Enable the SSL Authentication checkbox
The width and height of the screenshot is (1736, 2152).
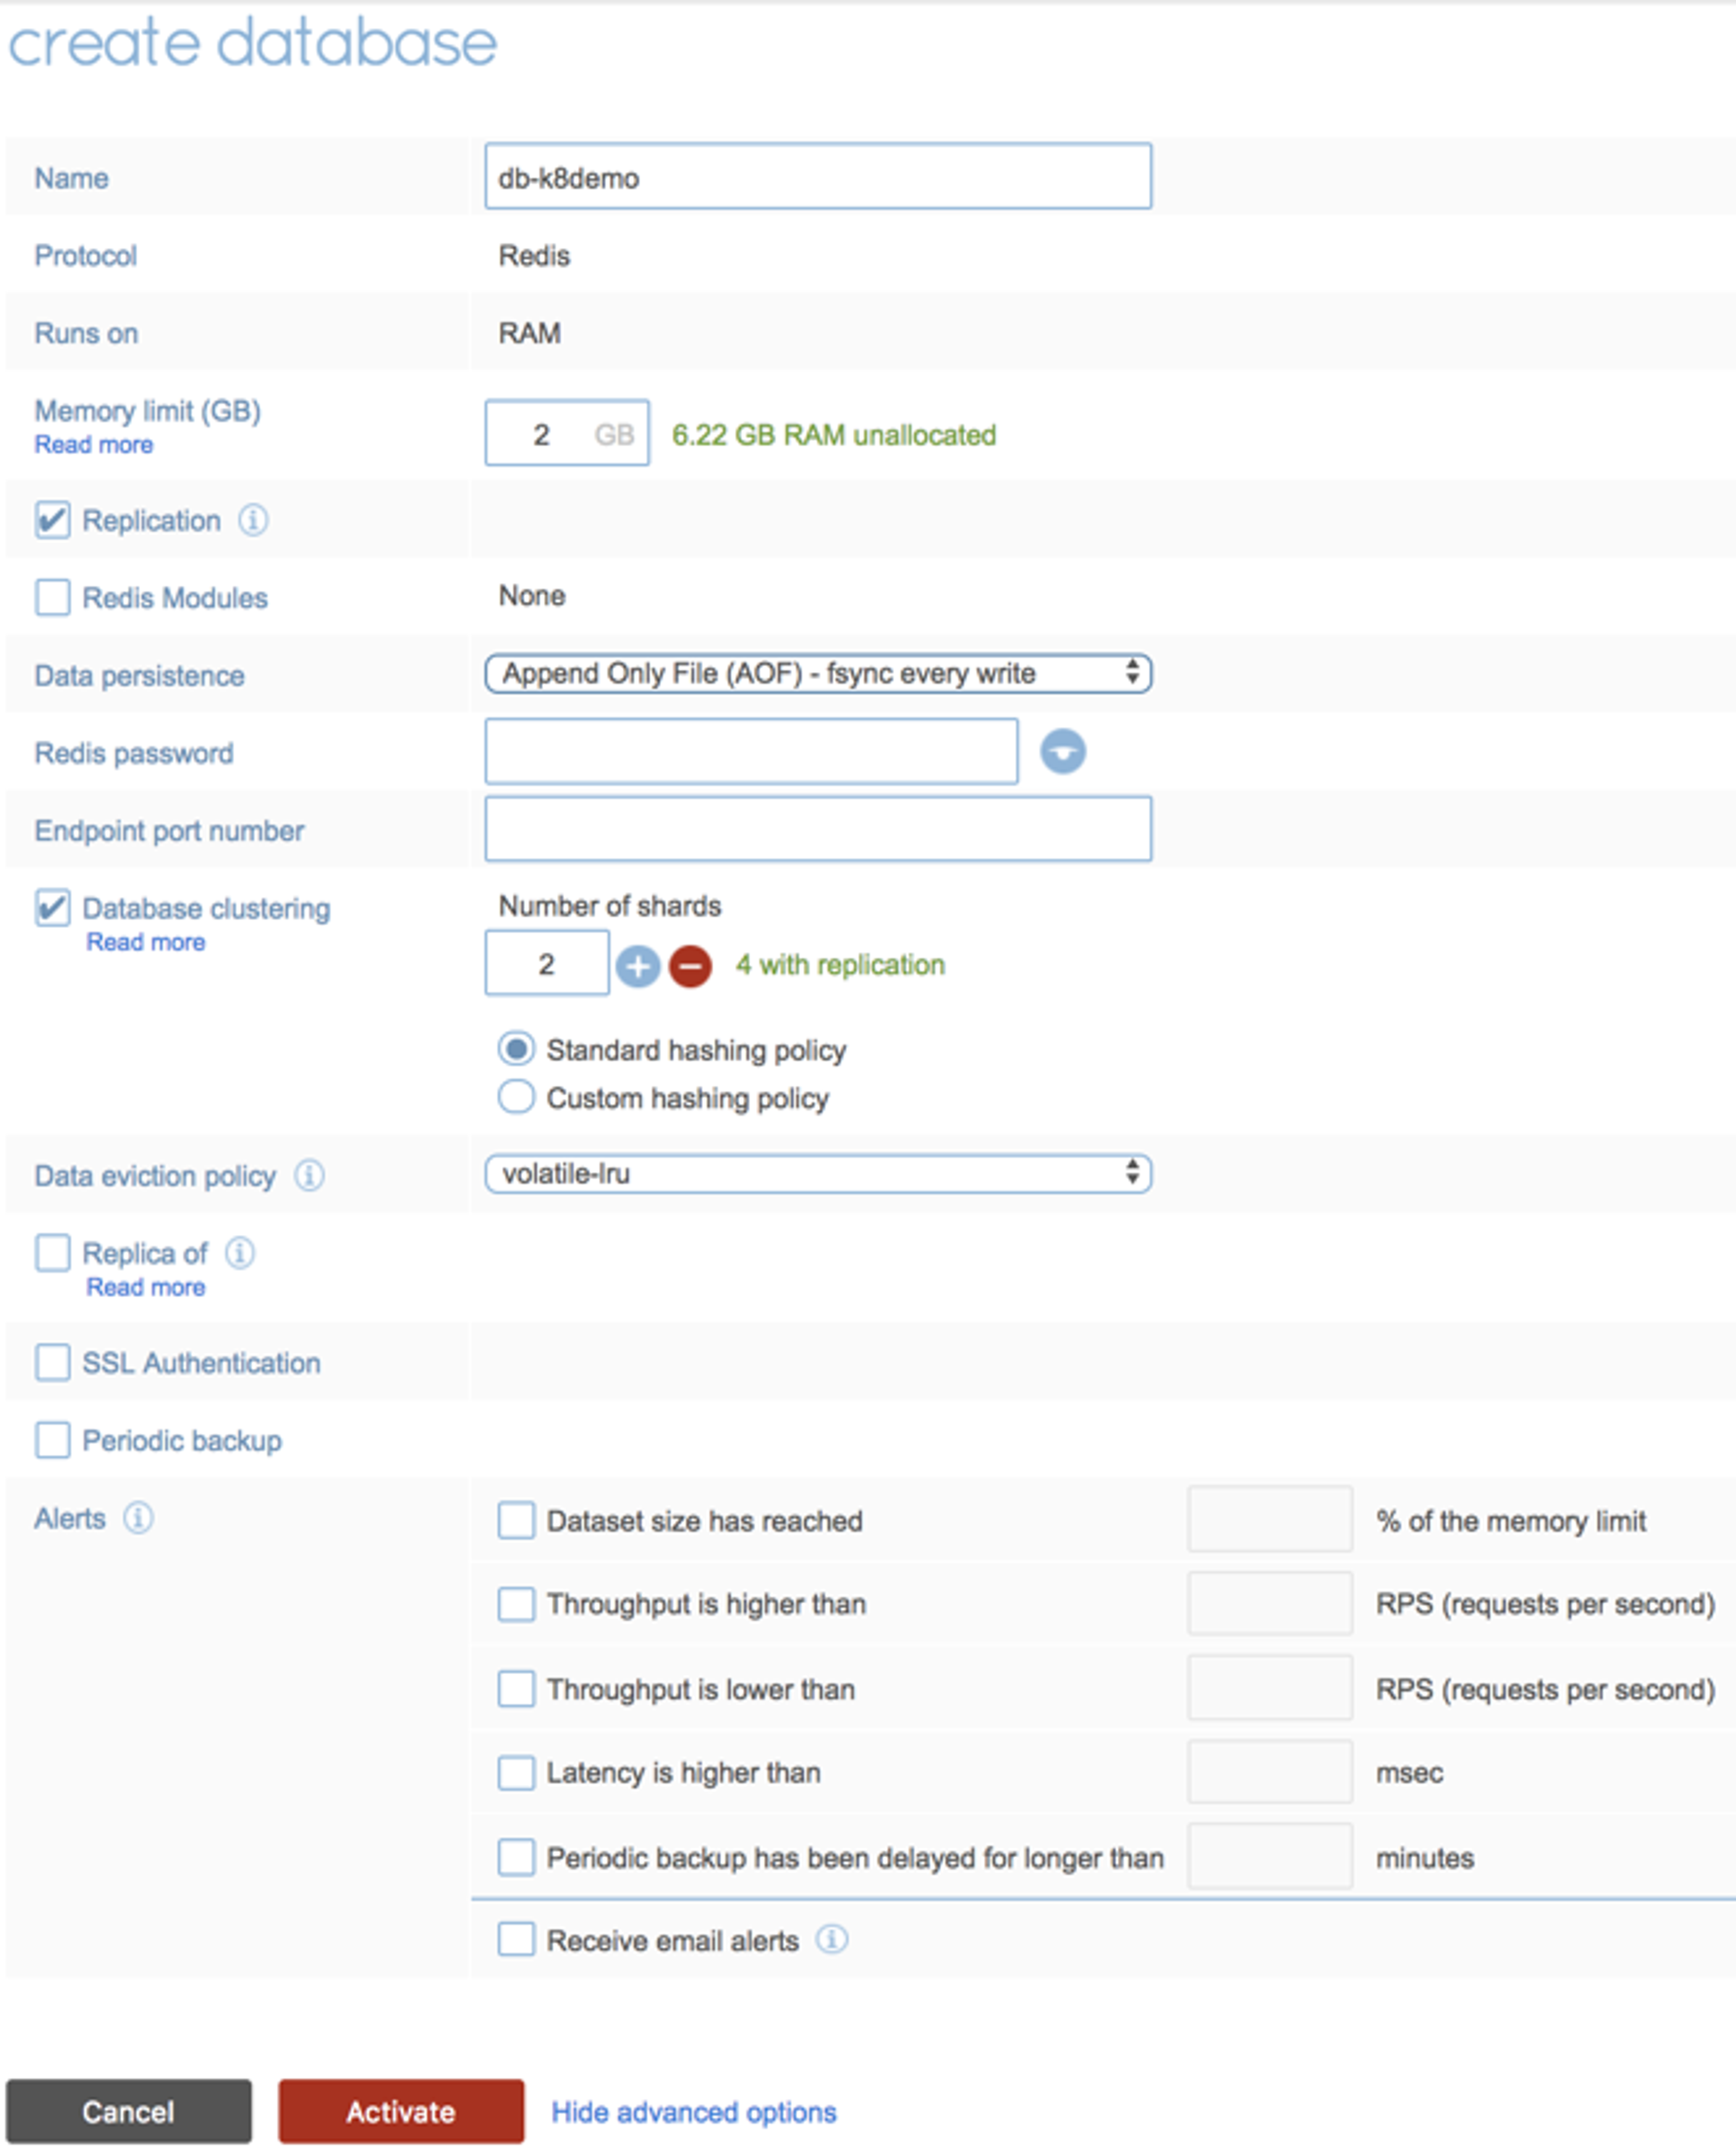[x=52, y=1362]
